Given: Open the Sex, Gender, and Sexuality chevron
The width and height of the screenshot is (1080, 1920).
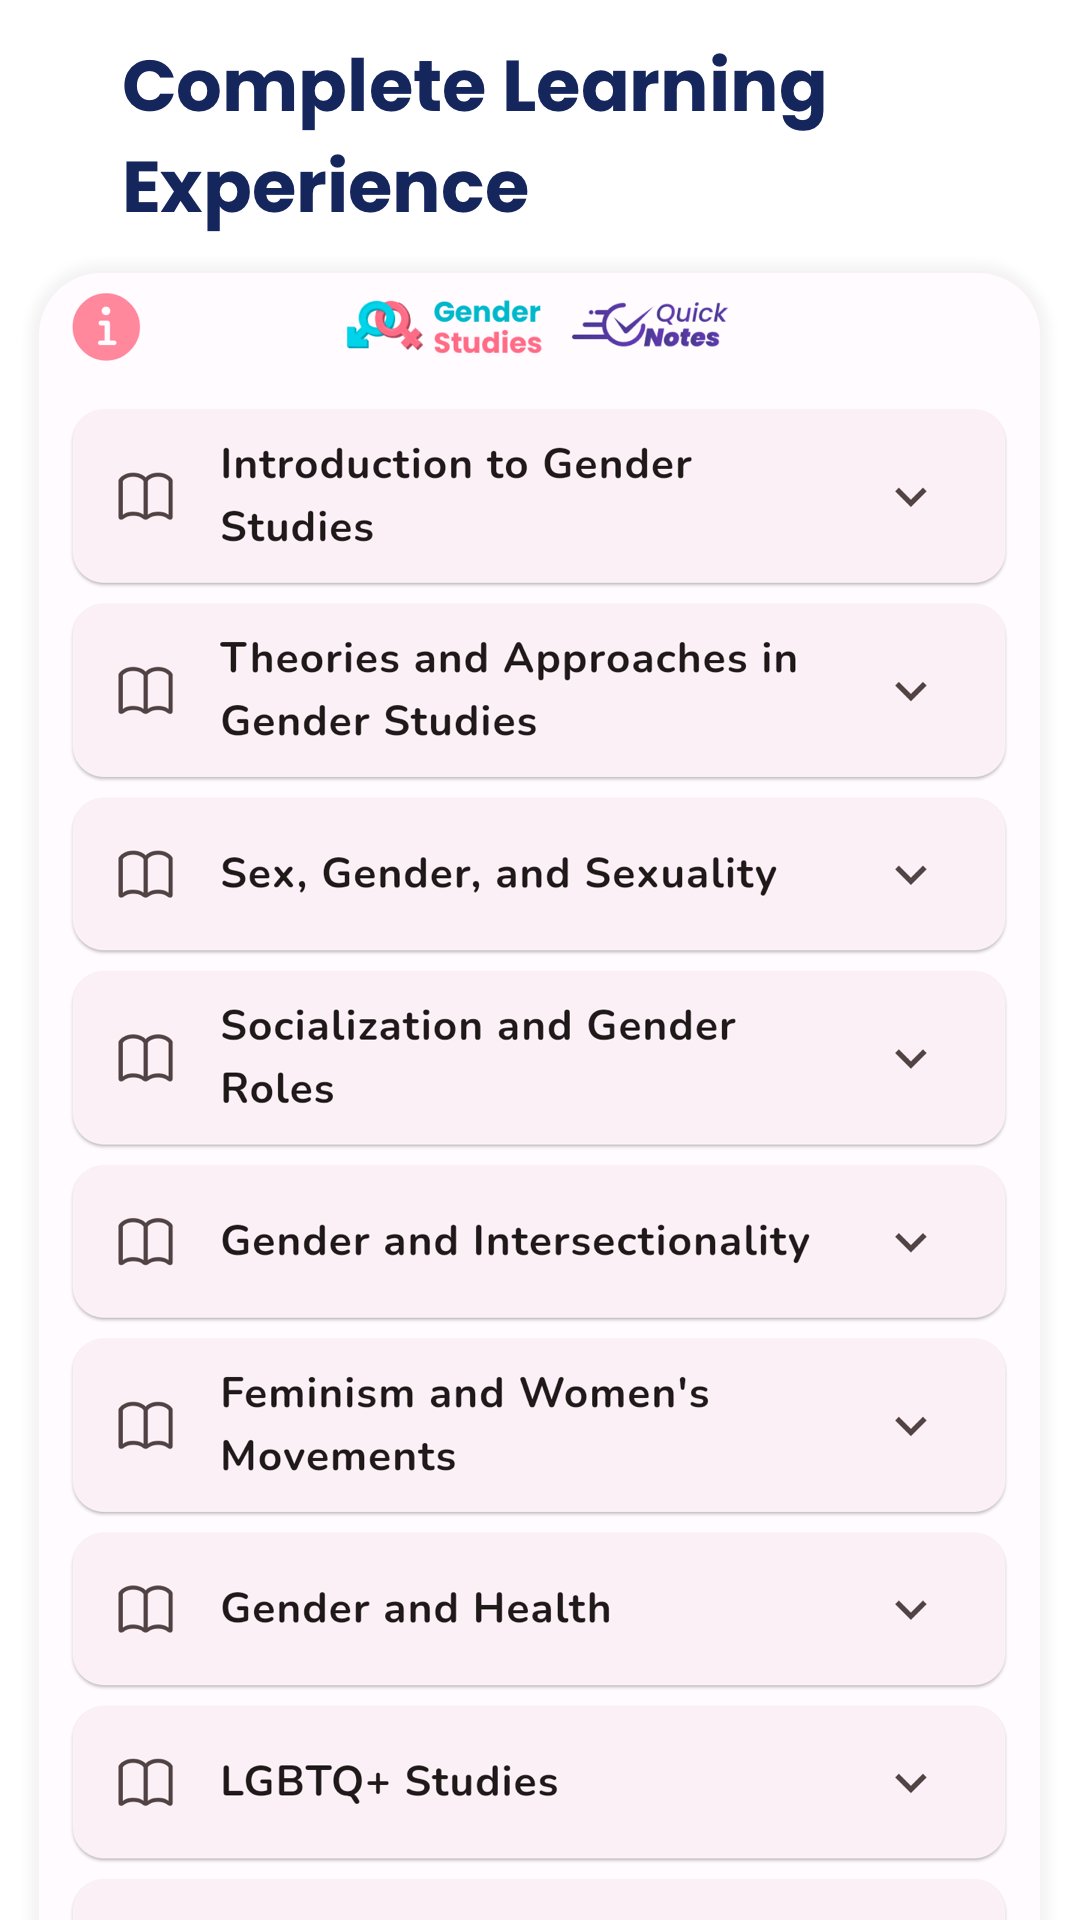Looking at the screenshot, I should [911, 875].
